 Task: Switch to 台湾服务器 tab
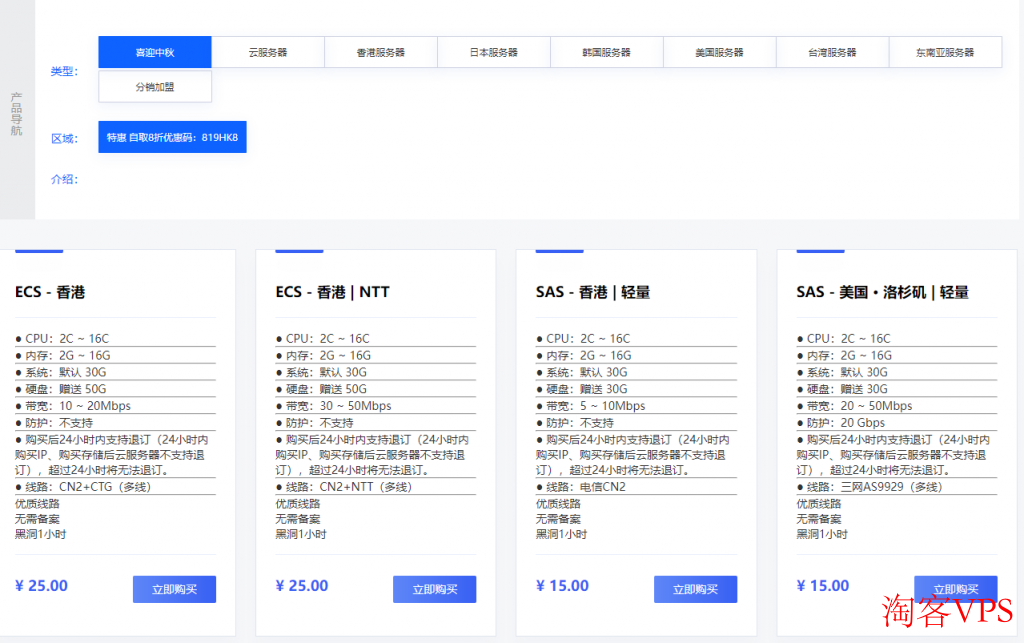[x=833, y=52]
